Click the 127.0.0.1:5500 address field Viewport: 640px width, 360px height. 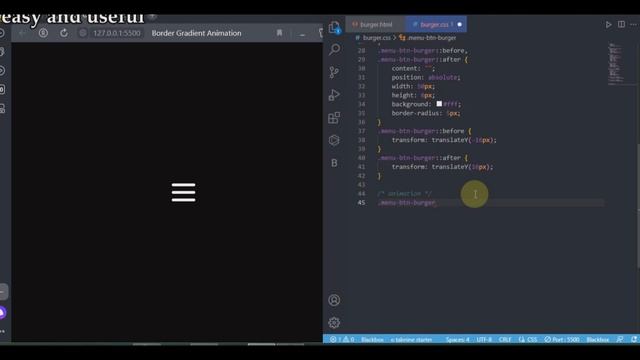click(x=116, y=33)
